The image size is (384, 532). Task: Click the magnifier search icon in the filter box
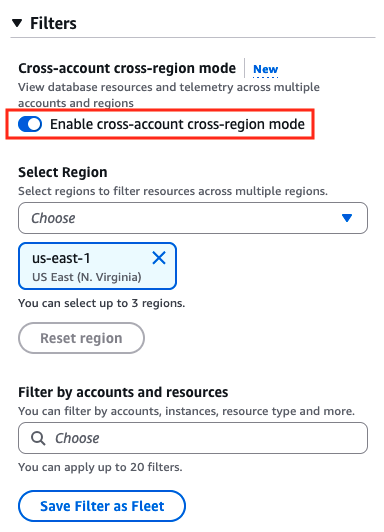pyautogui.click(x=38, y=438)
